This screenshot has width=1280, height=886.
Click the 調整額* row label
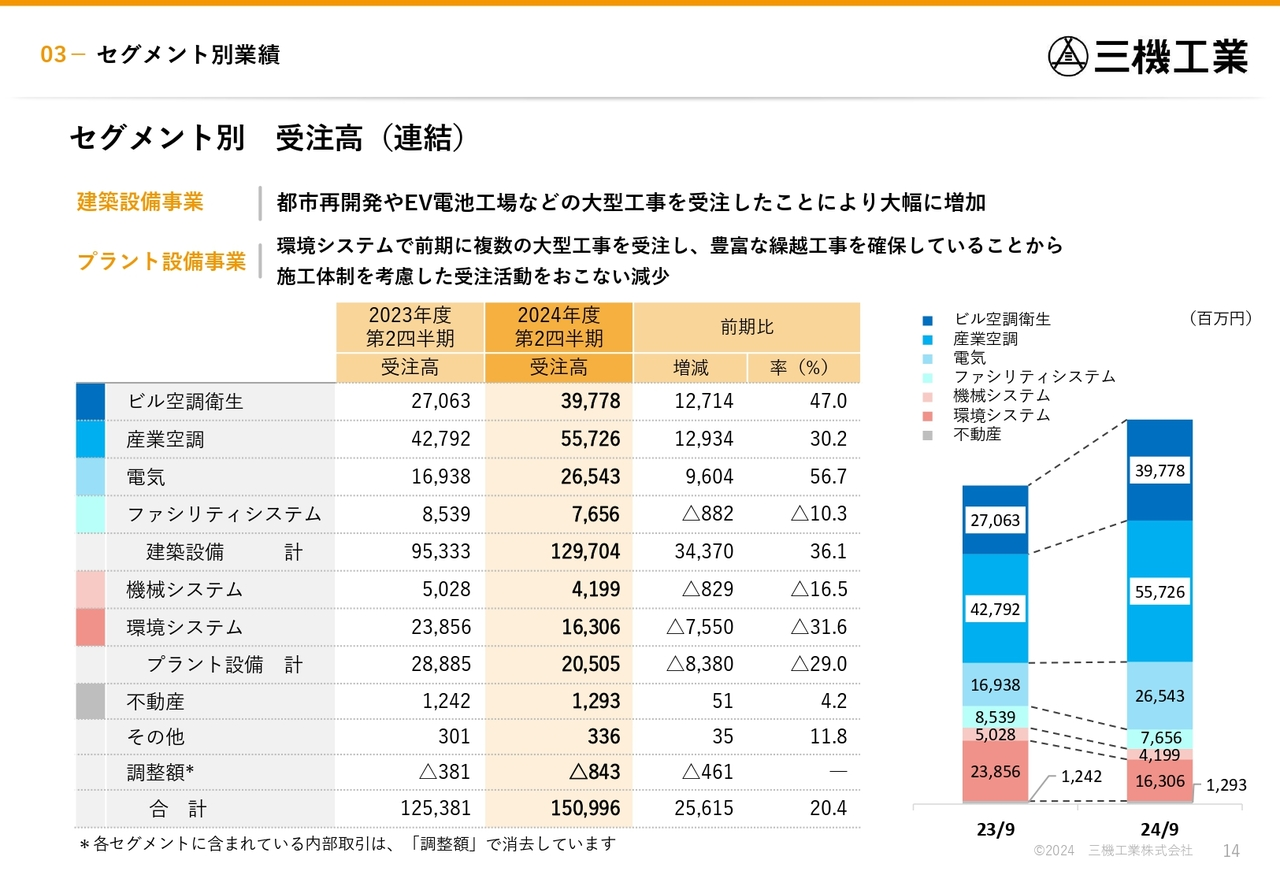pos(160,772)
